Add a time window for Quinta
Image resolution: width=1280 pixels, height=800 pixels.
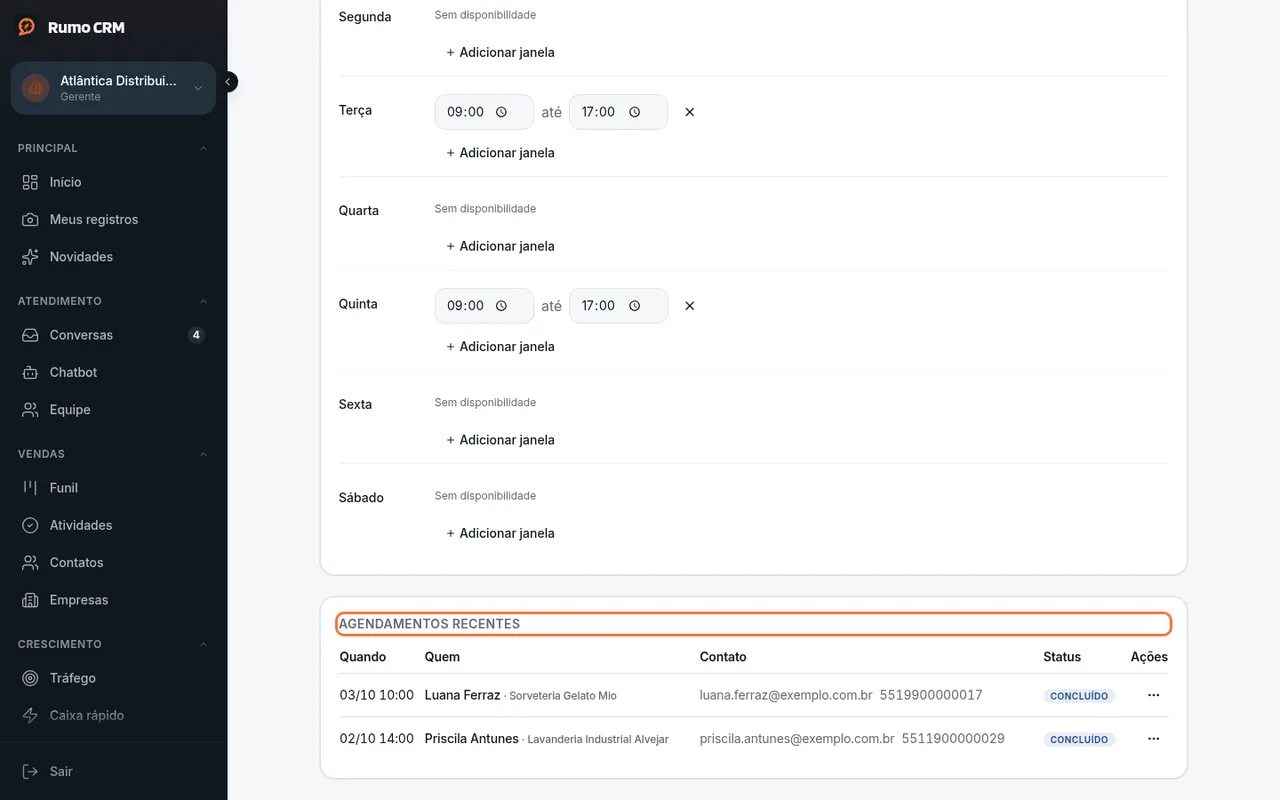pyautogui.click(x=500, y=347)
